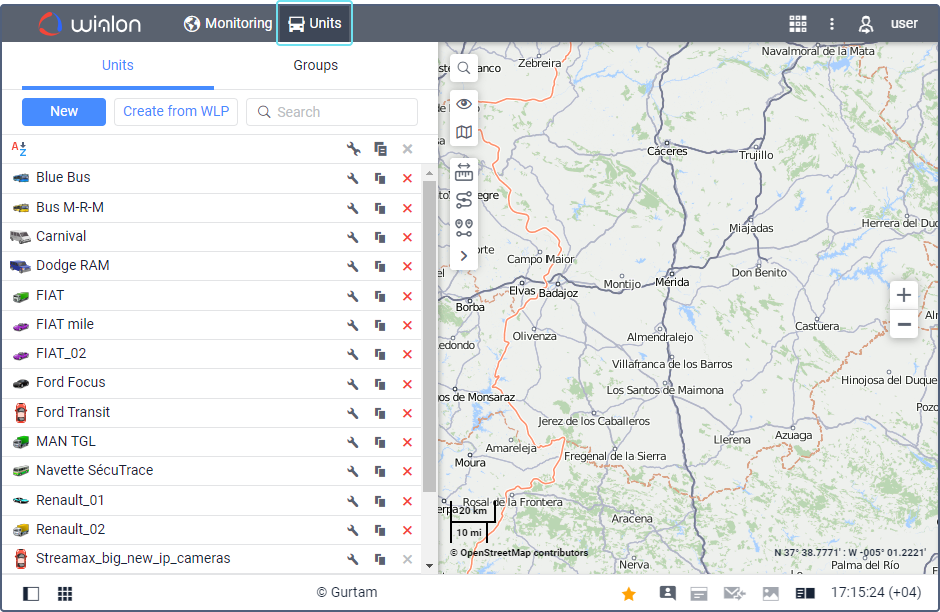Open the apps grid menu in header

click(x=797, y=23)
